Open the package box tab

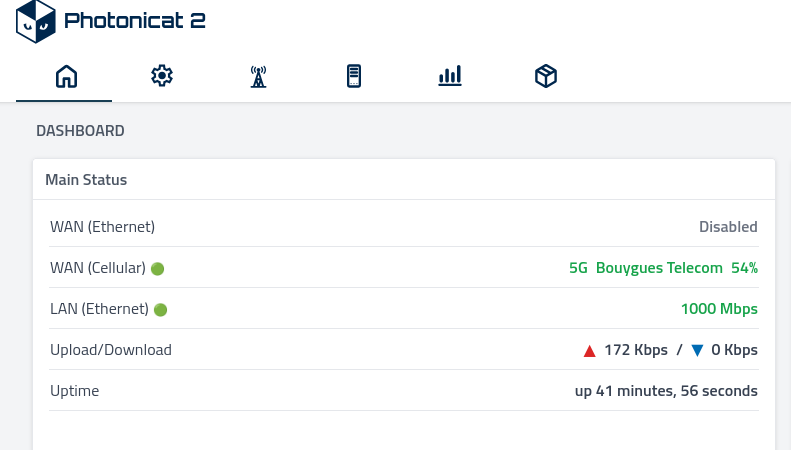coord(545,76)
